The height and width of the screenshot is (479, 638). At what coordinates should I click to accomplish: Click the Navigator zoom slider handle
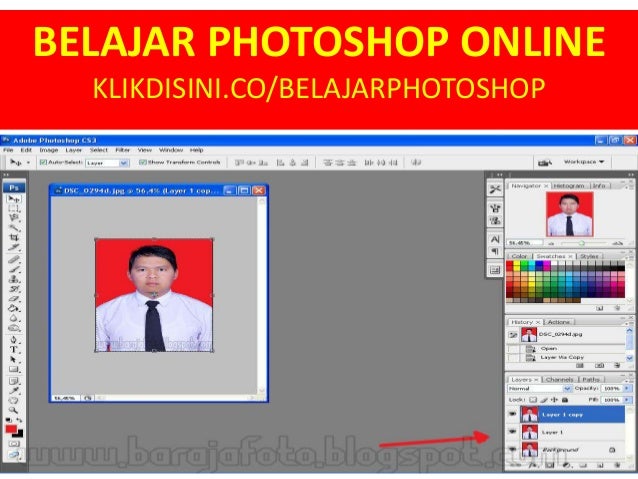click(x=581, y=243)
